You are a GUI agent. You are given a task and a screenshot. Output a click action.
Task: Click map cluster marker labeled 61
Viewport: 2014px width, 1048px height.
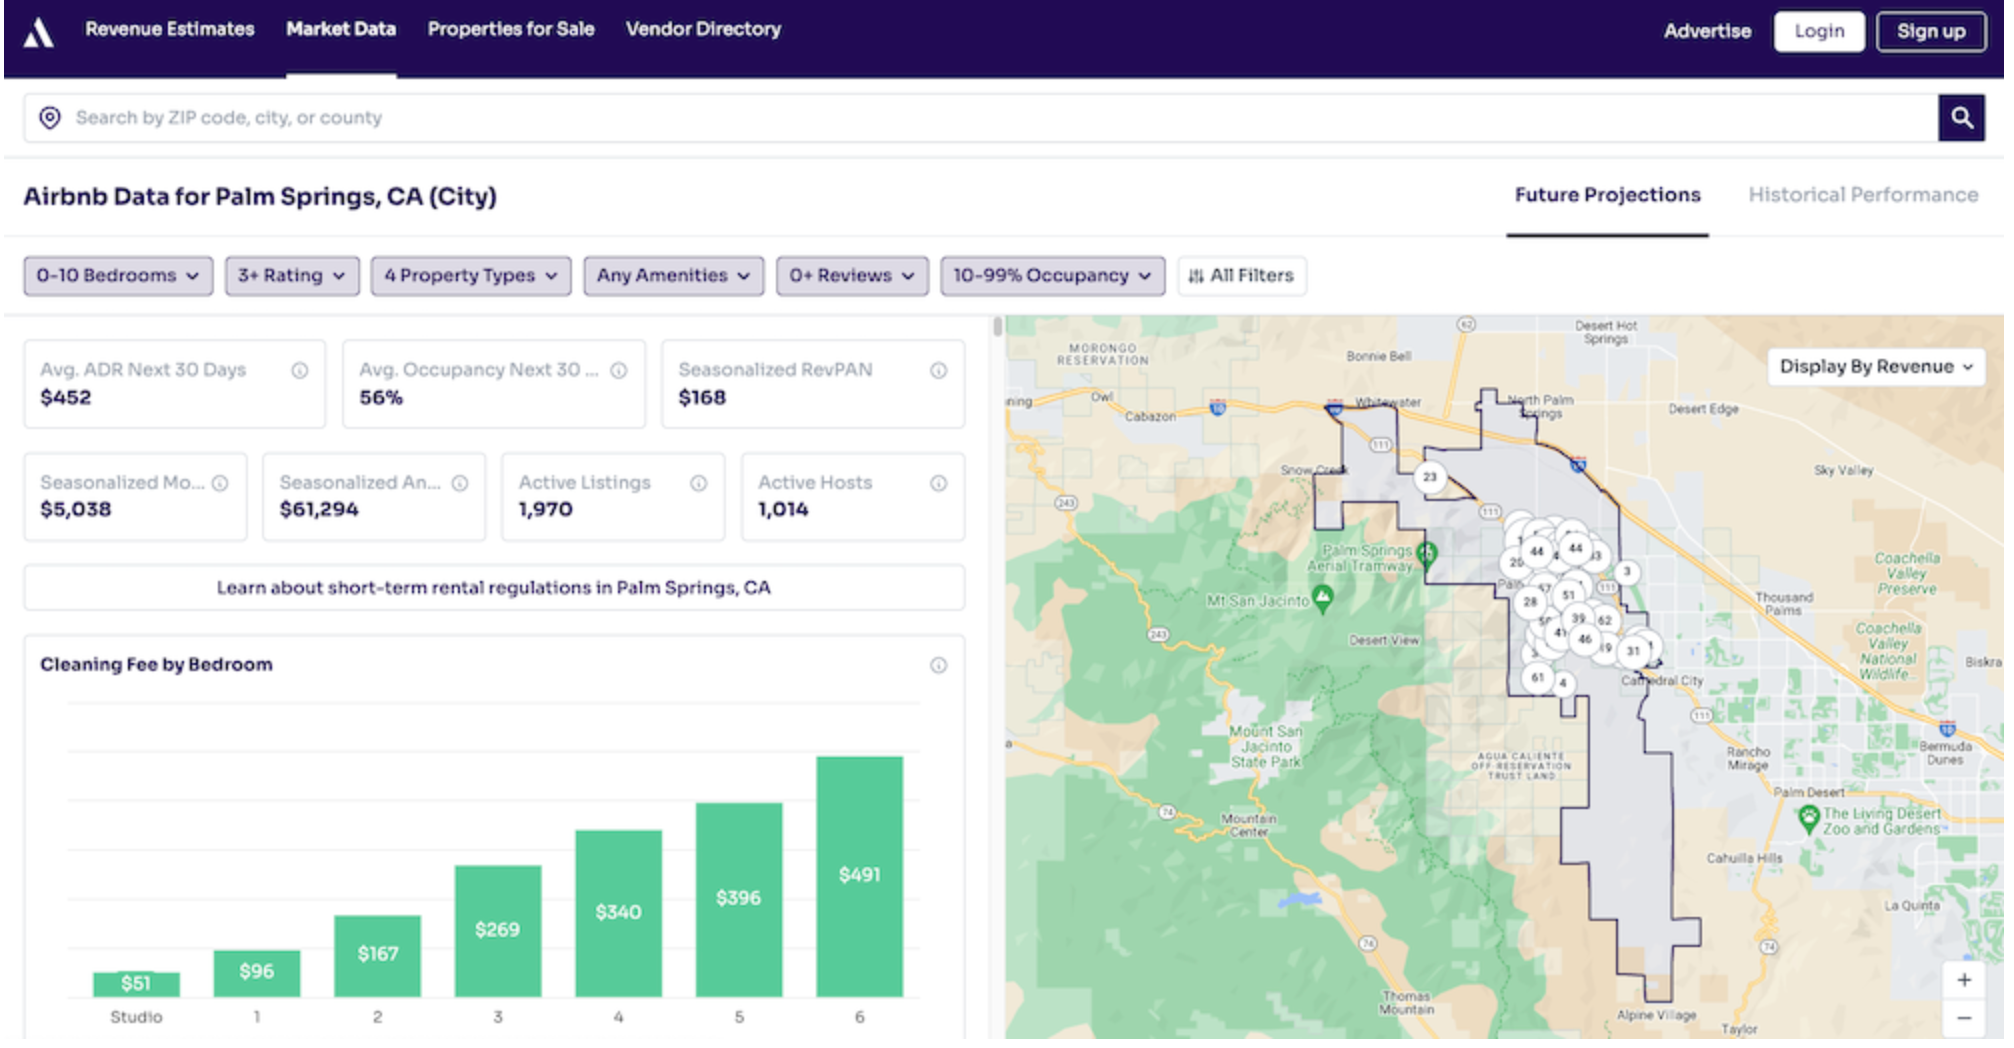click(x=1537, y=677)
